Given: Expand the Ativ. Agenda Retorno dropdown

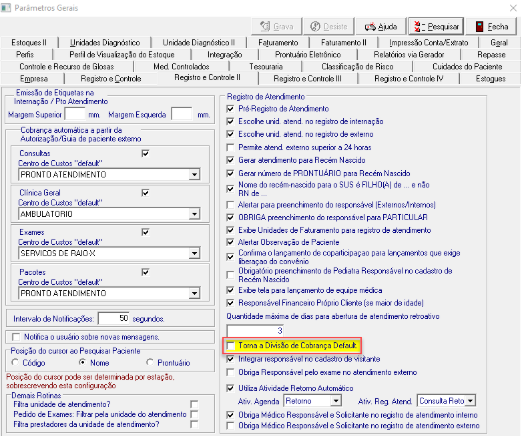Looking at the screenshot, I should (336, 401).
